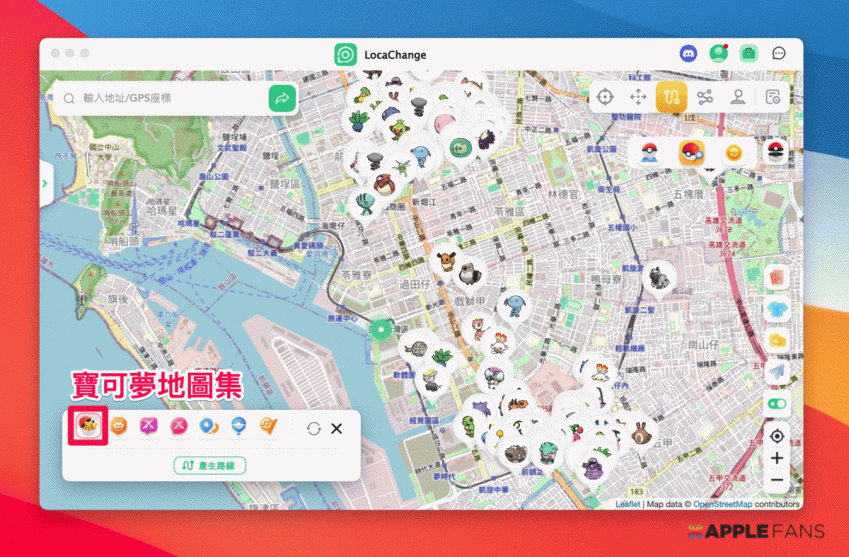This screenshot has width=849, height=557.
Task: Center map on current location target
Action: pyautogui.click(x=777, y=437)
